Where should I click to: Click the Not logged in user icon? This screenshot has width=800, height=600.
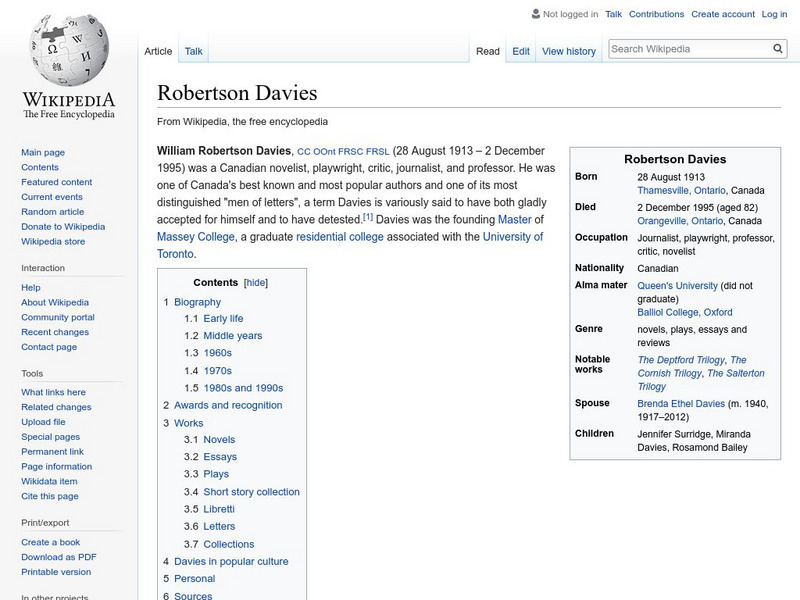(535, 14)
